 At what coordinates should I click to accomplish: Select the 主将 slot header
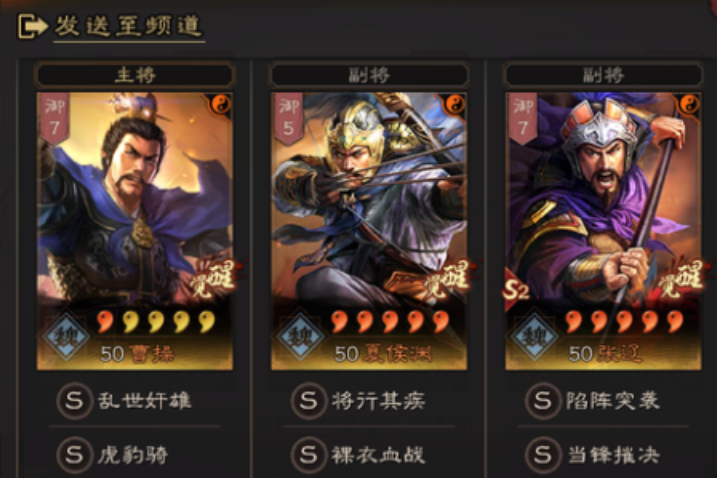point(135,75)
